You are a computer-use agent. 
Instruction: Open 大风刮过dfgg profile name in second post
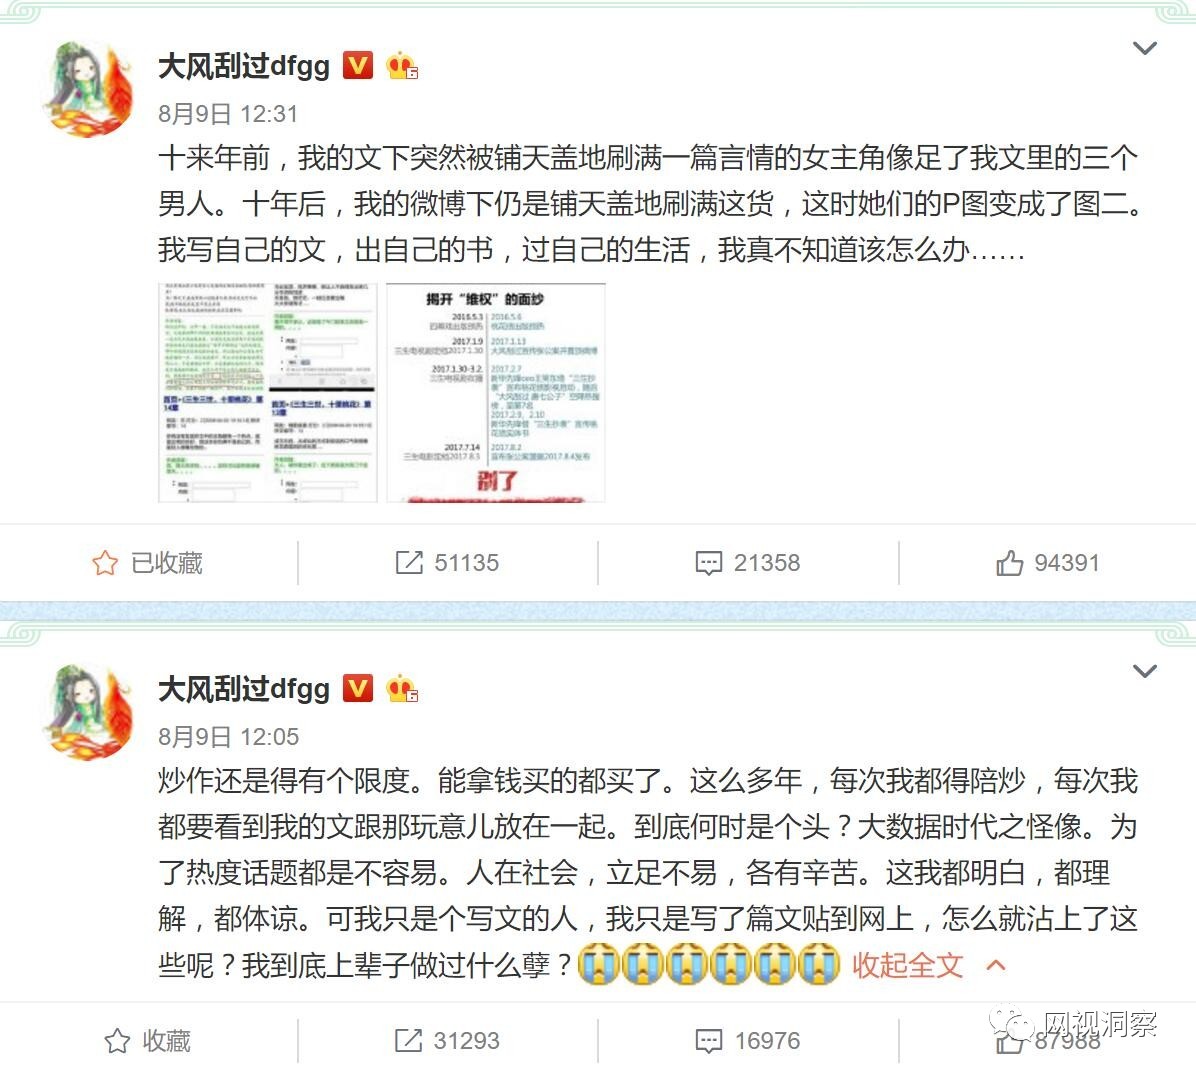point(244,689)
